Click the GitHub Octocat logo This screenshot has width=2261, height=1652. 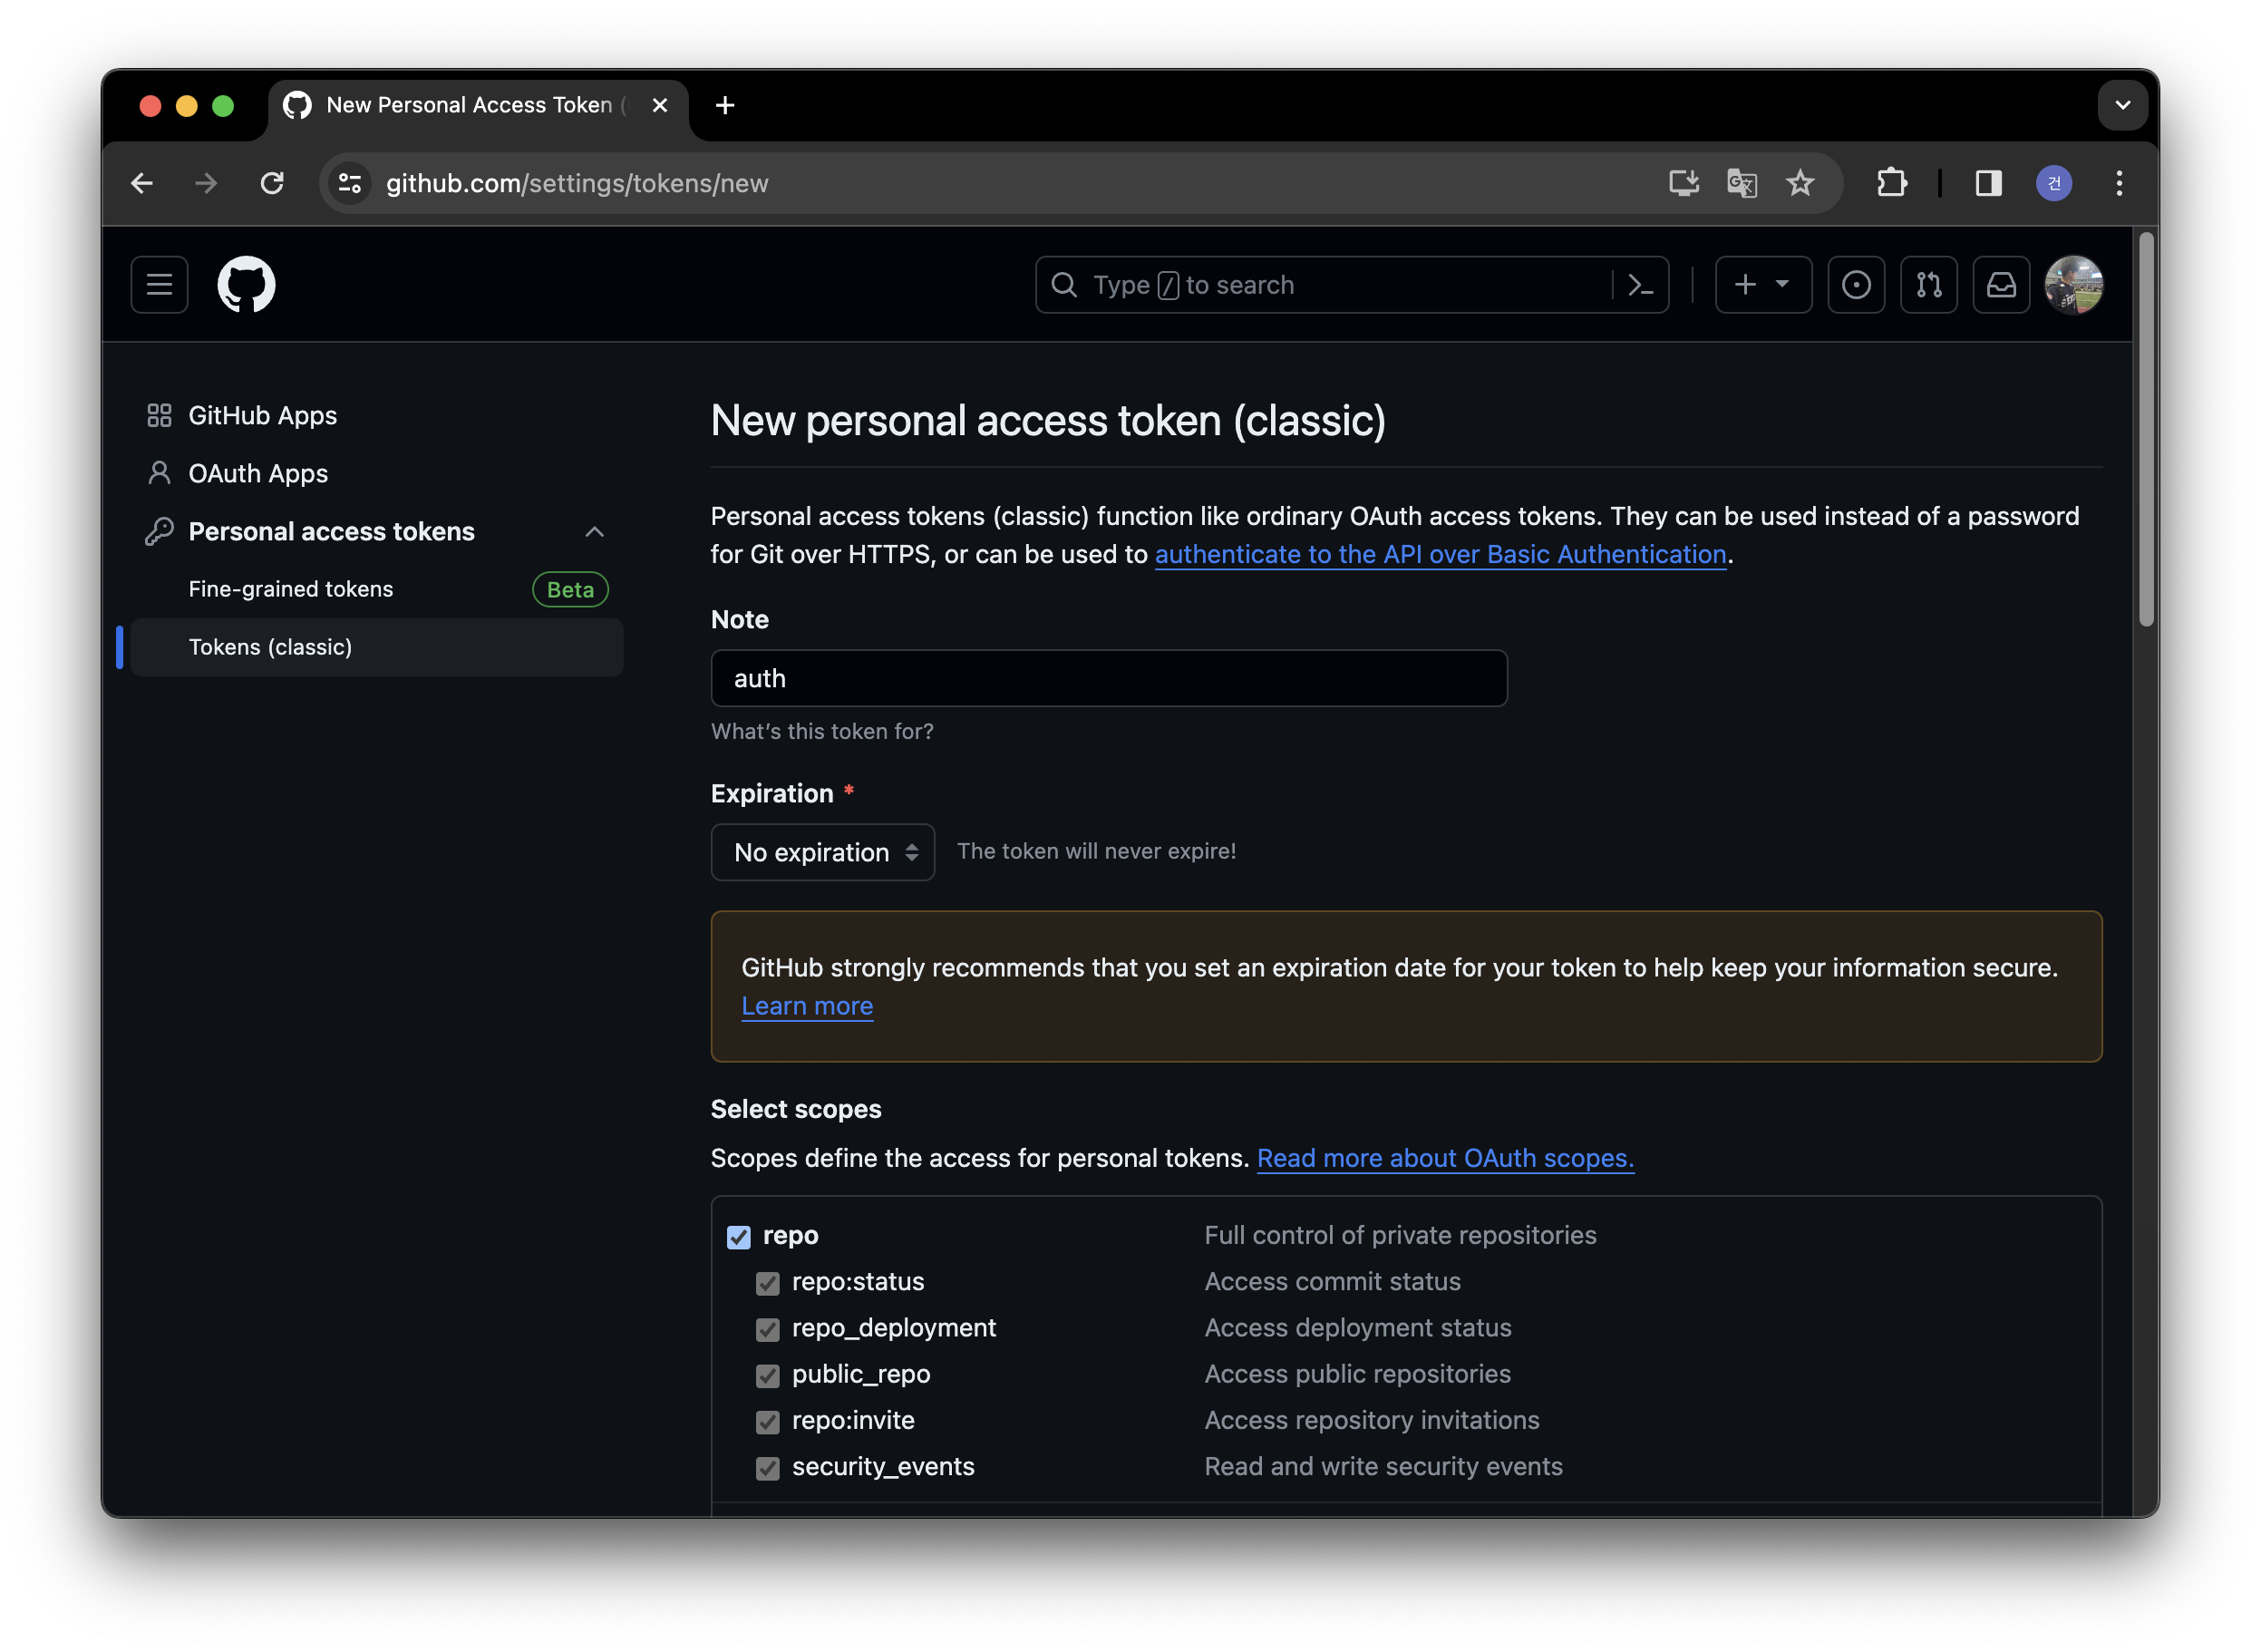point(246,285)
